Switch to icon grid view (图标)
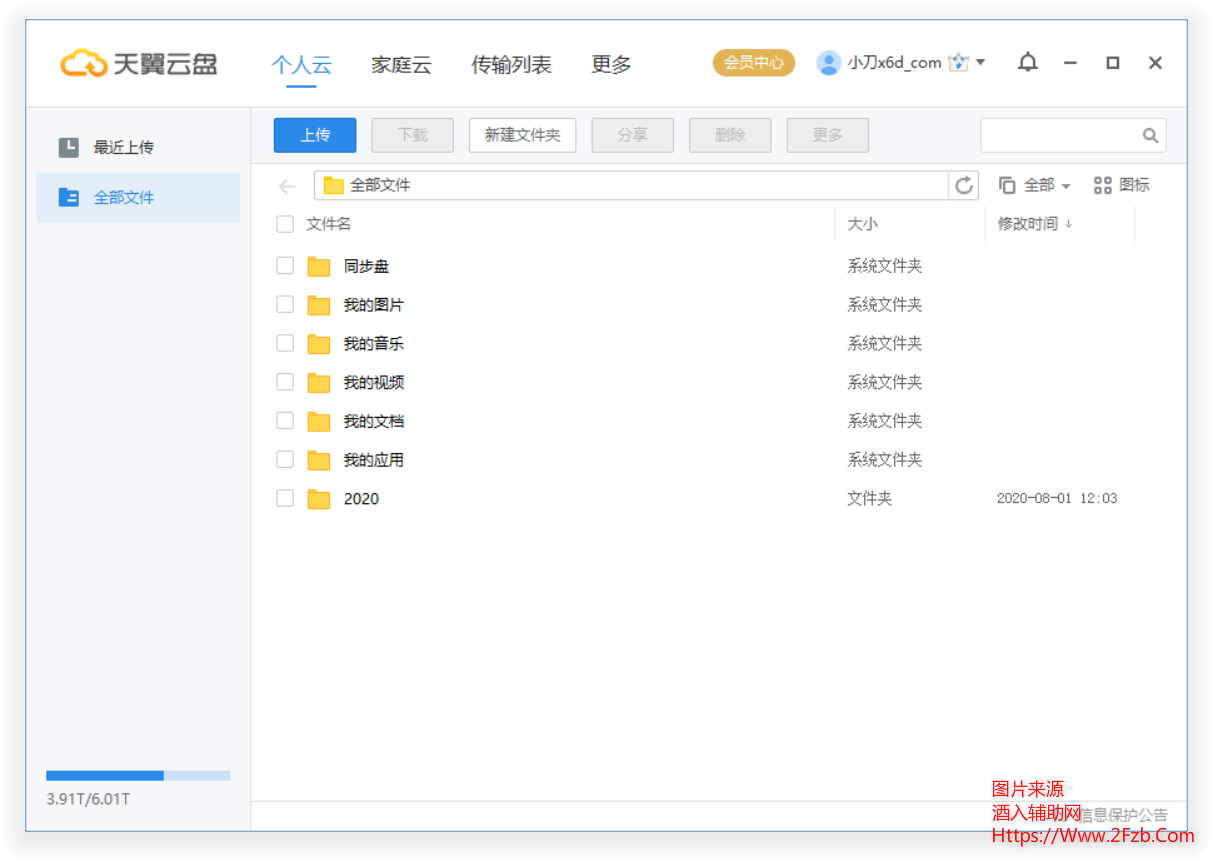 click(1121, 185)
